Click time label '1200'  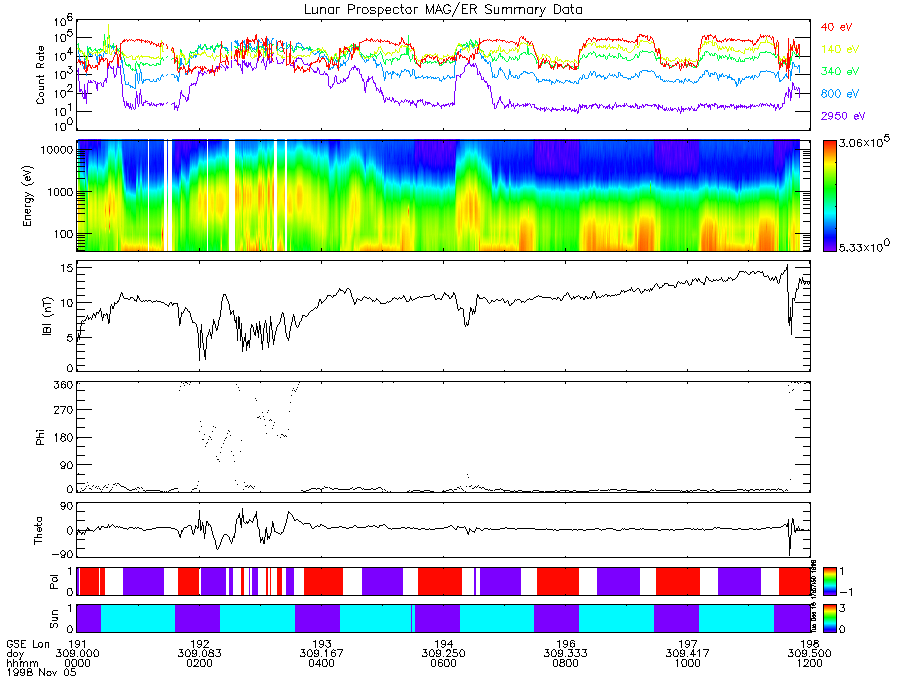pos(810,663)
